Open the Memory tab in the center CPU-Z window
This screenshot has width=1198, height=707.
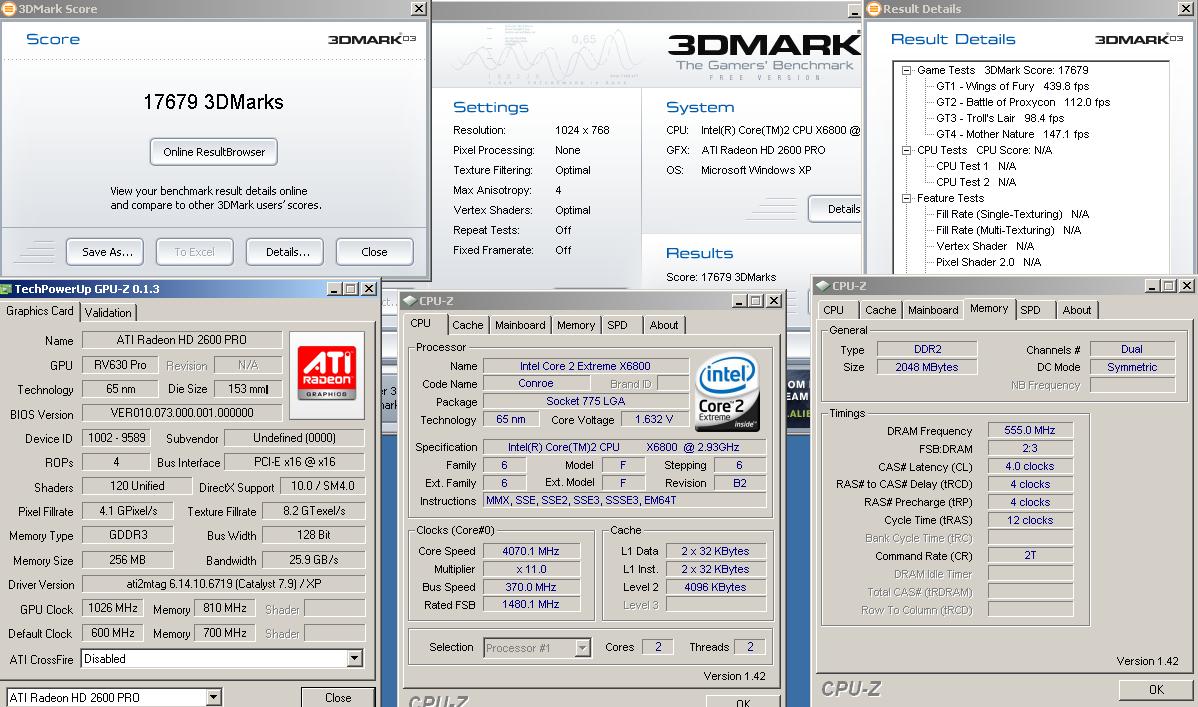[x=575, y=326]
